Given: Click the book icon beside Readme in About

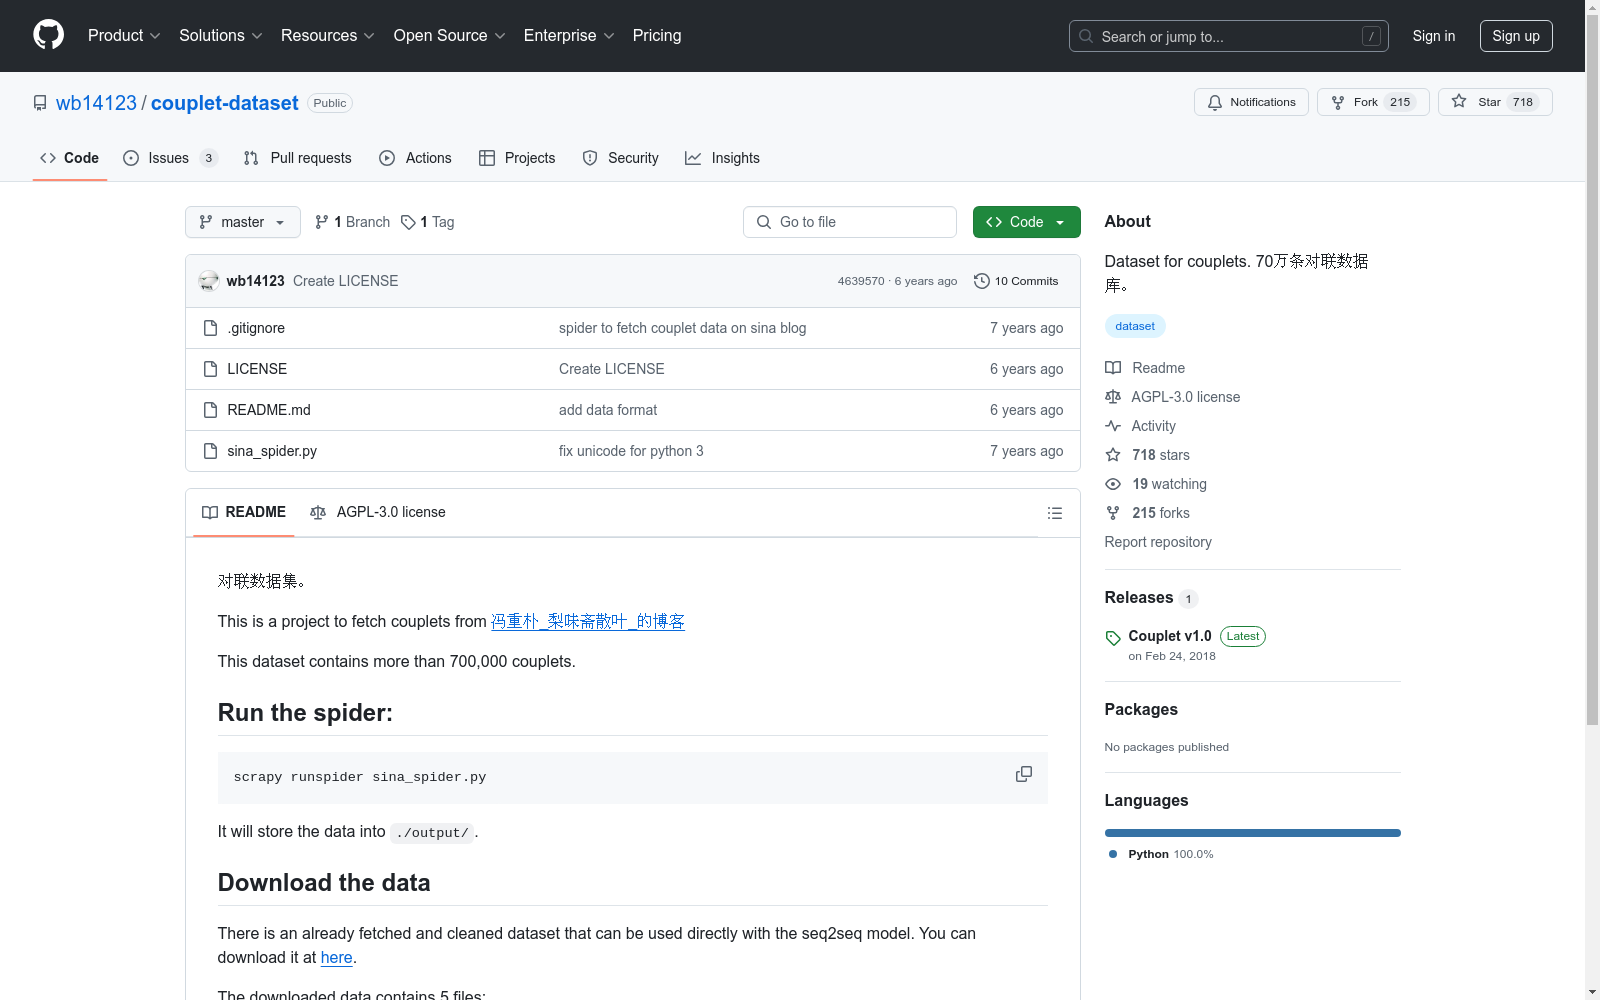Looking at the screenshot, I should point(1113,368).
